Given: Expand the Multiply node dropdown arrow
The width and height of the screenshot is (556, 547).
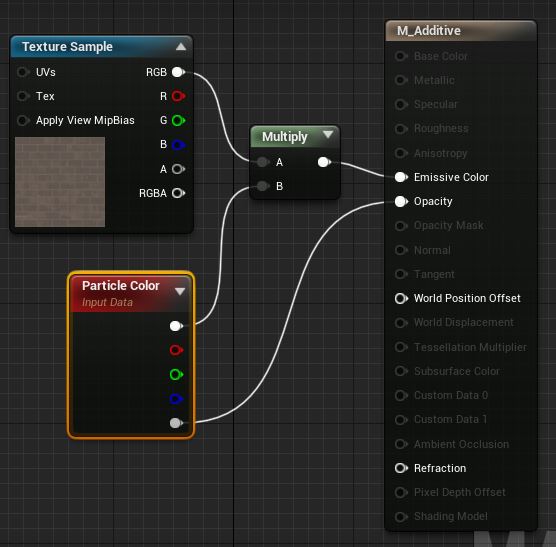Looking at the screenshot, I should (x=328, y=134).
